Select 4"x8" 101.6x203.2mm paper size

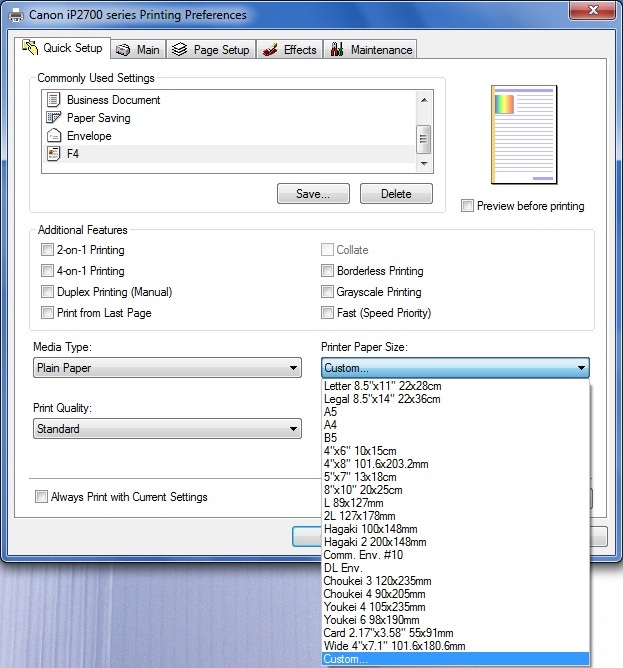[x=455, y=464]
